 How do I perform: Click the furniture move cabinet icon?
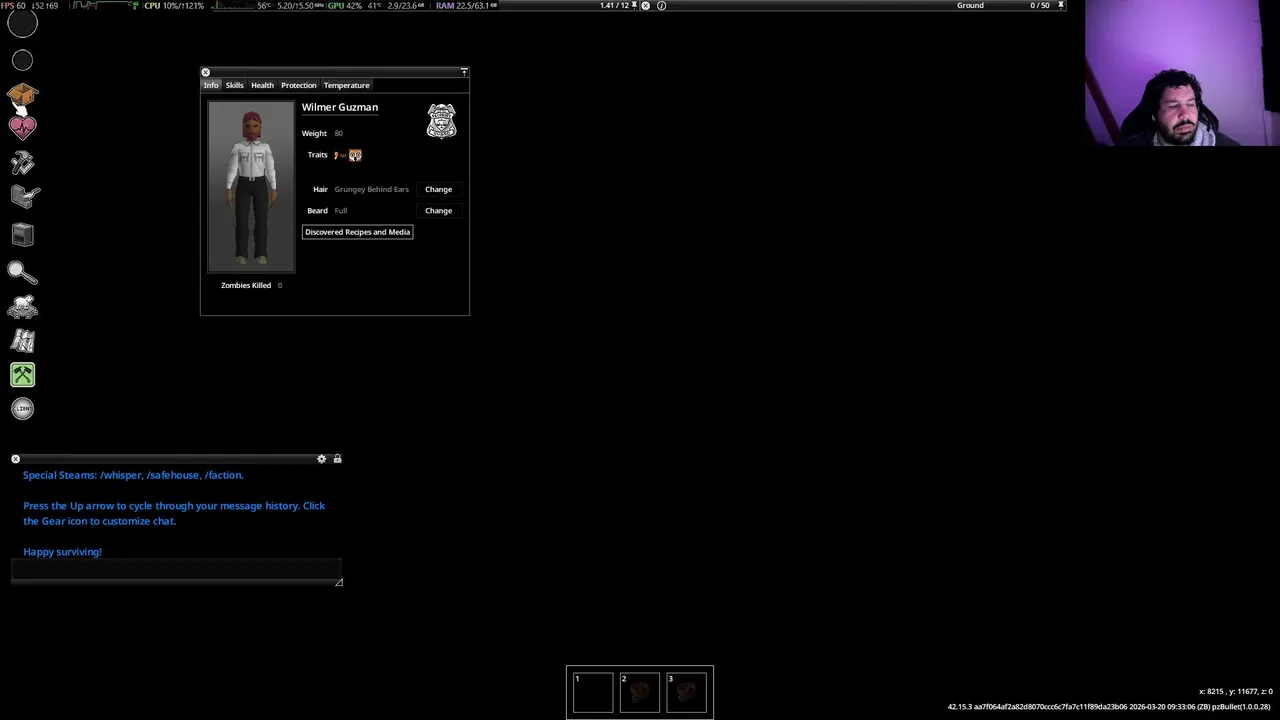[23, 234]
